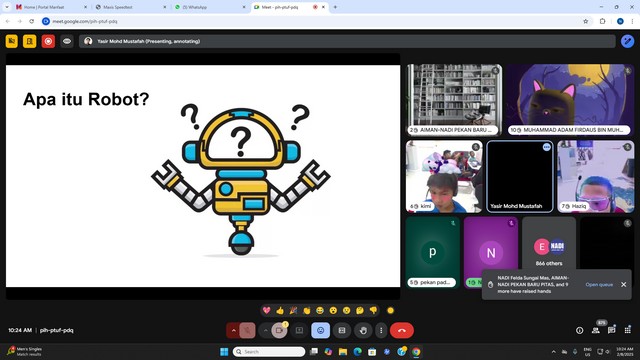Open chat with everyone icon
Screen dimensions: 640x360
(611, 330)
